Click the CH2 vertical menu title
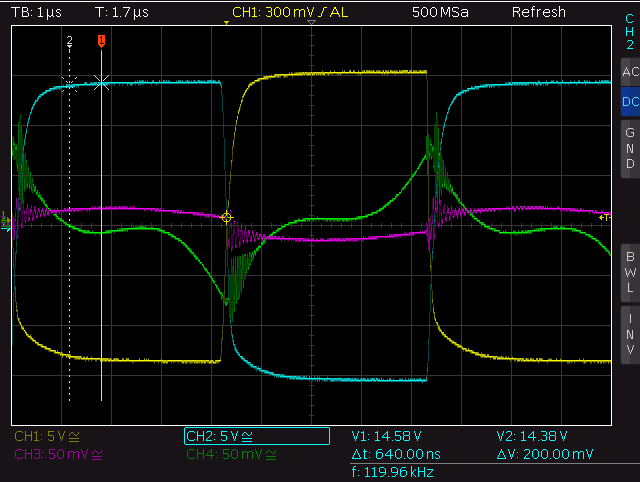The width and height of the screenshot is (640, 482). (630, 31)
